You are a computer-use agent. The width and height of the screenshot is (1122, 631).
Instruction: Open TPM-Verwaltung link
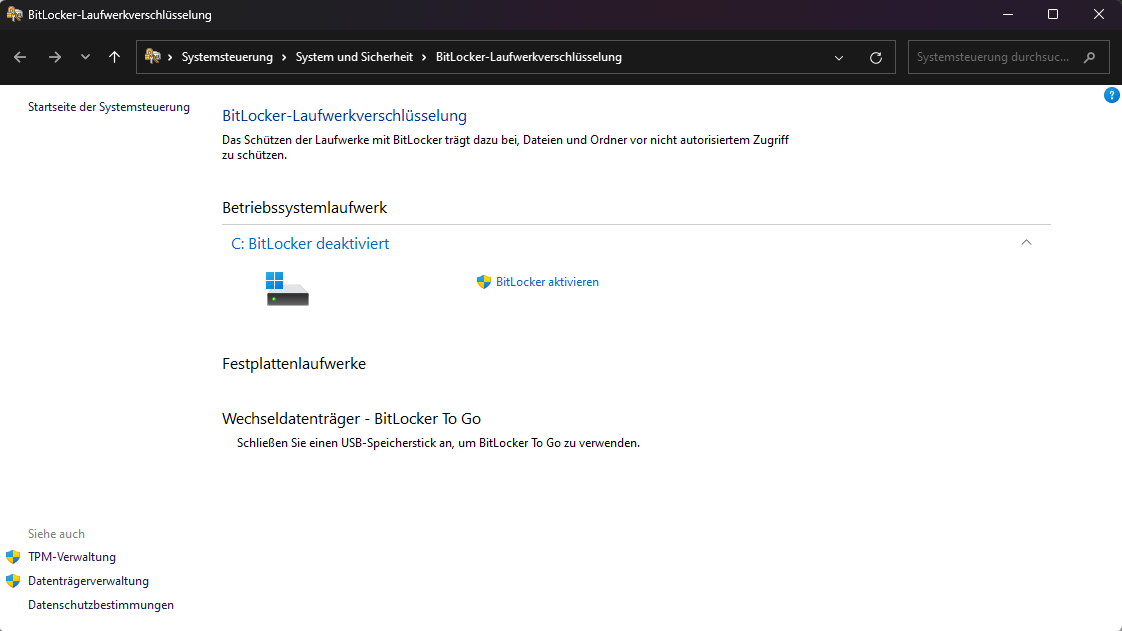(x=72, y=557)
